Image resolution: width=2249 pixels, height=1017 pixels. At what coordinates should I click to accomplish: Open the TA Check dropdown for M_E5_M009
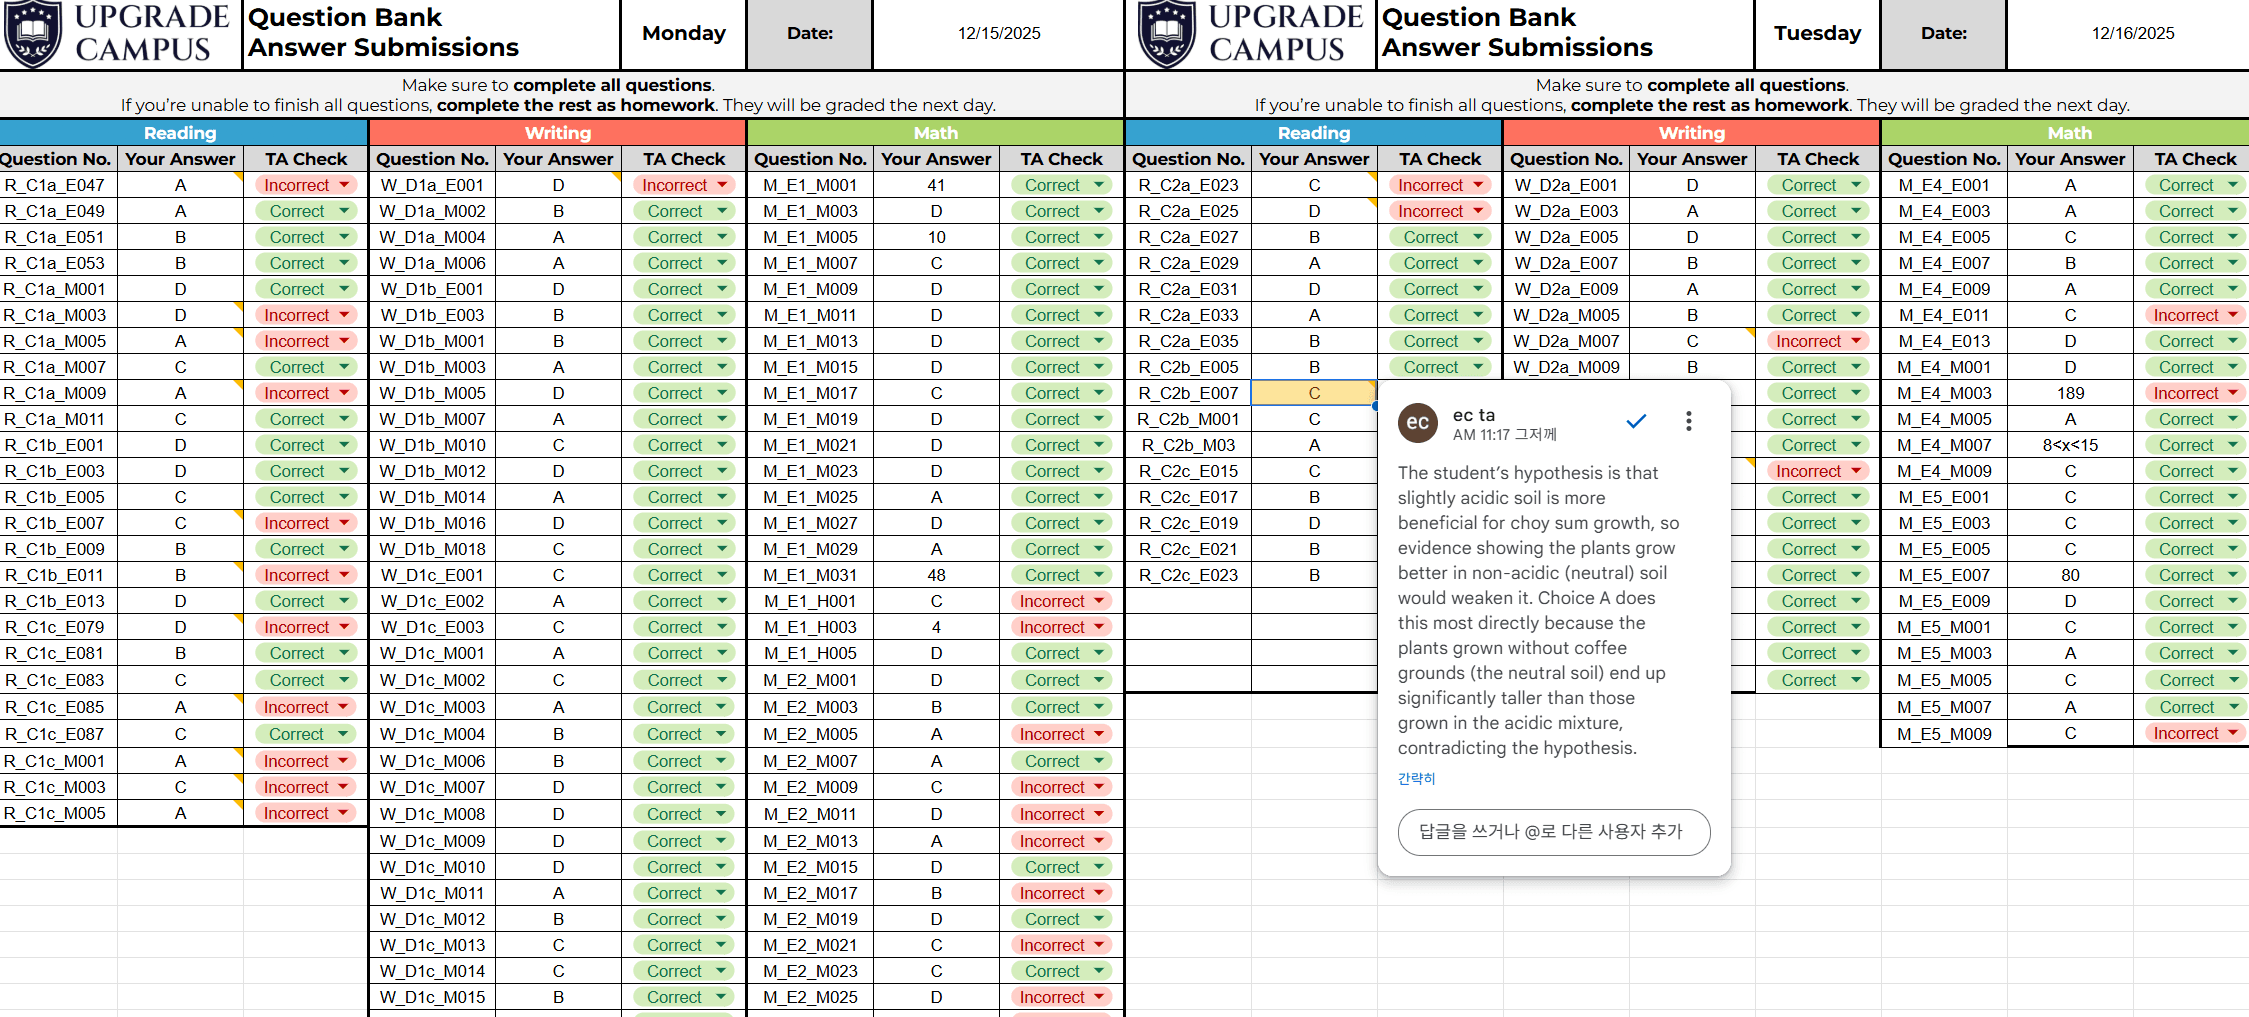click(x=2233, y=733)
